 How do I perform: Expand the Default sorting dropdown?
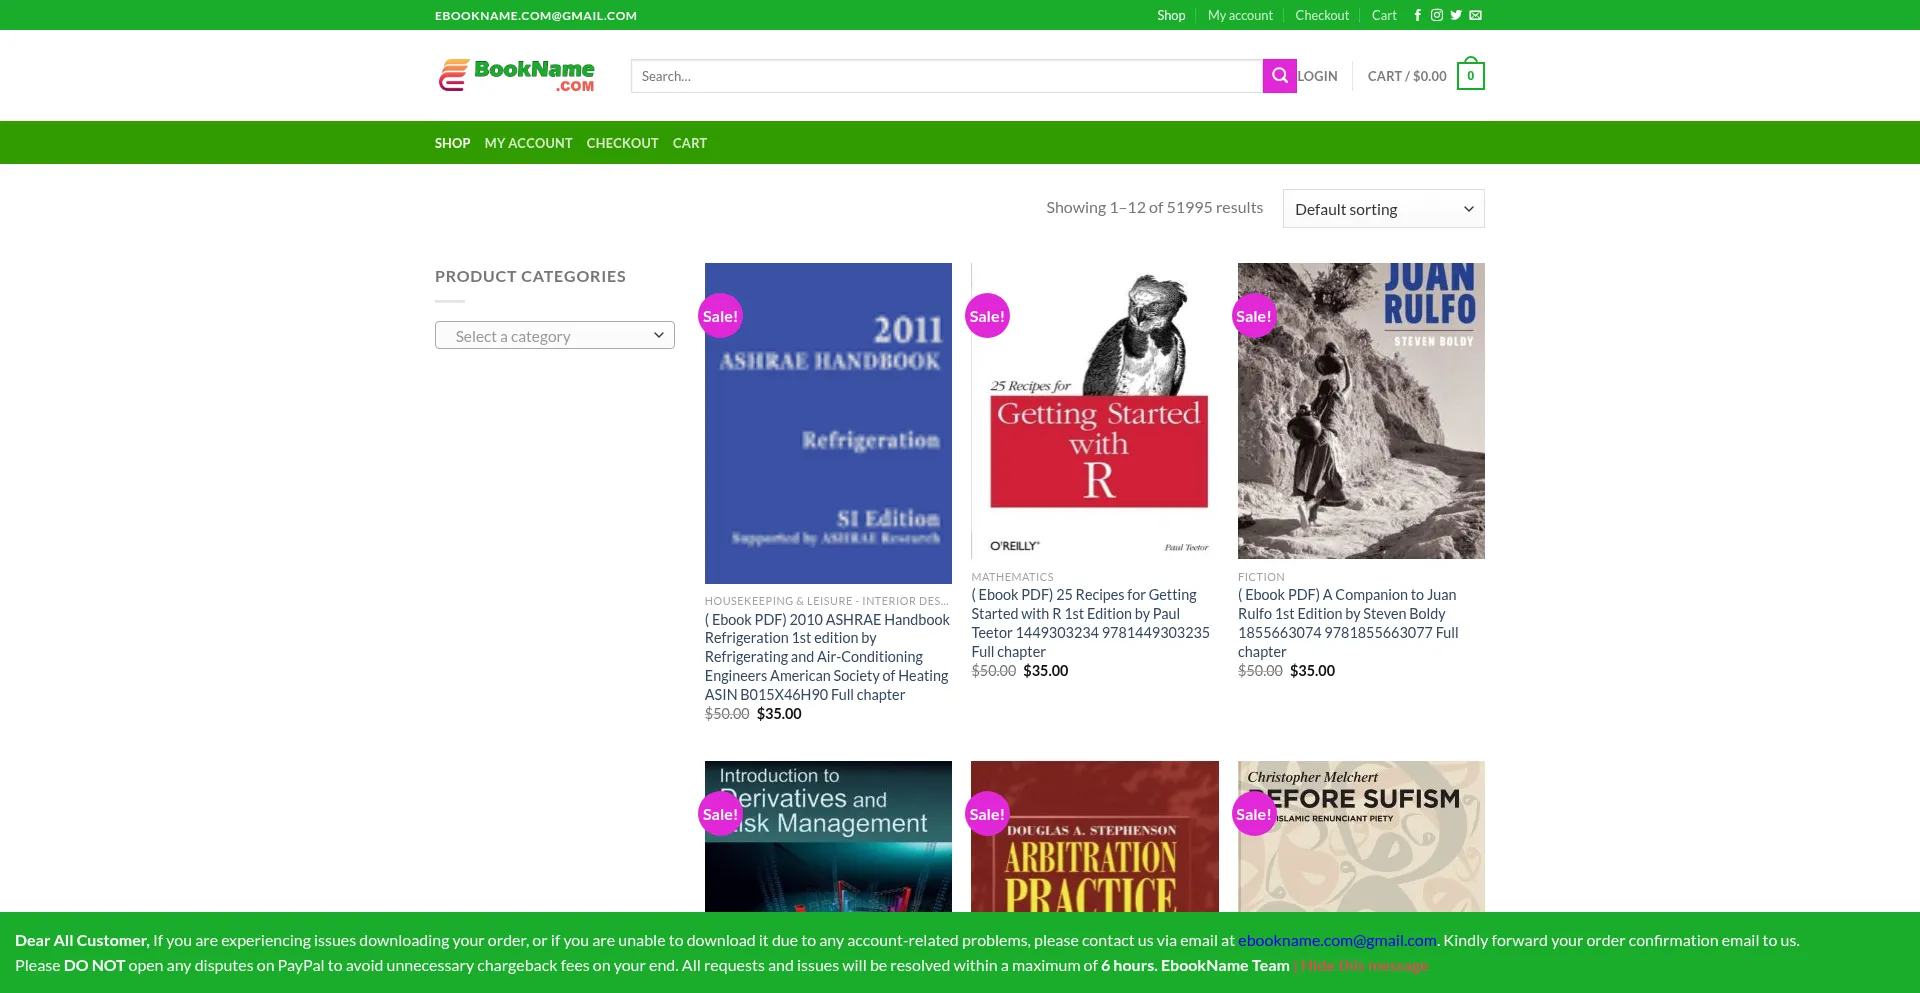click(1383, 209)
